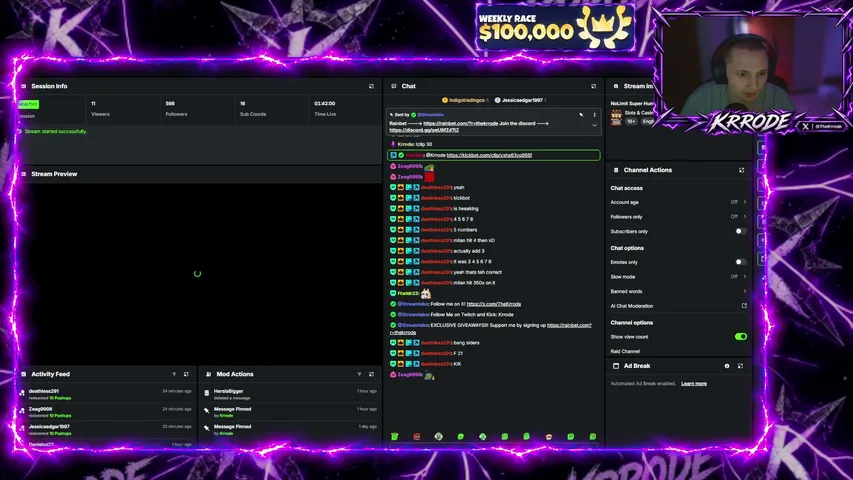
Task: Click Zeag9998 entry in Activity Feed
Action: pos(105,412)
